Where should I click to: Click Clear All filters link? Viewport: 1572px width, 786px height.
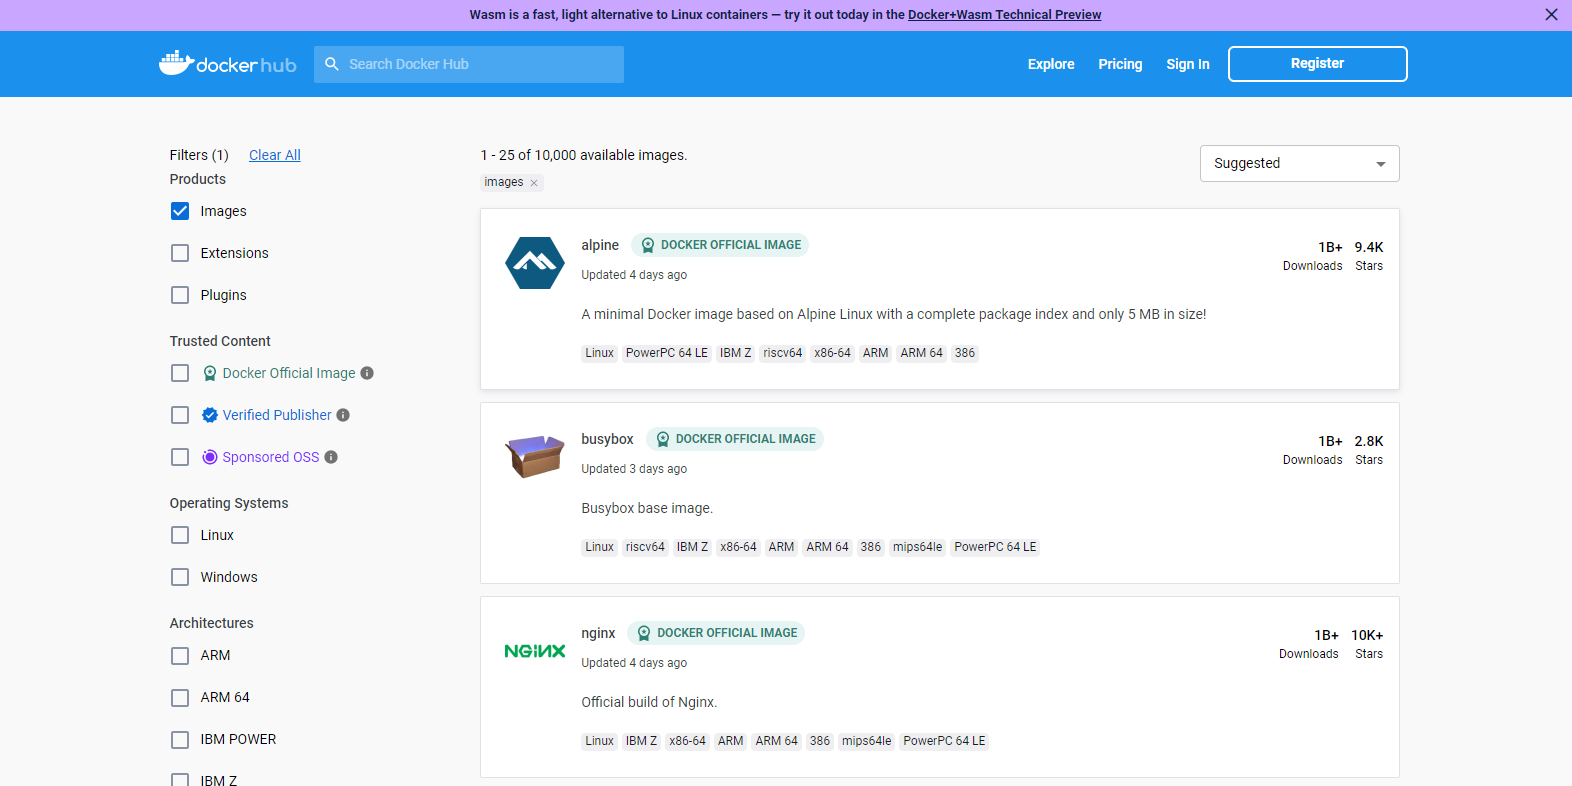tap(275, 155)
